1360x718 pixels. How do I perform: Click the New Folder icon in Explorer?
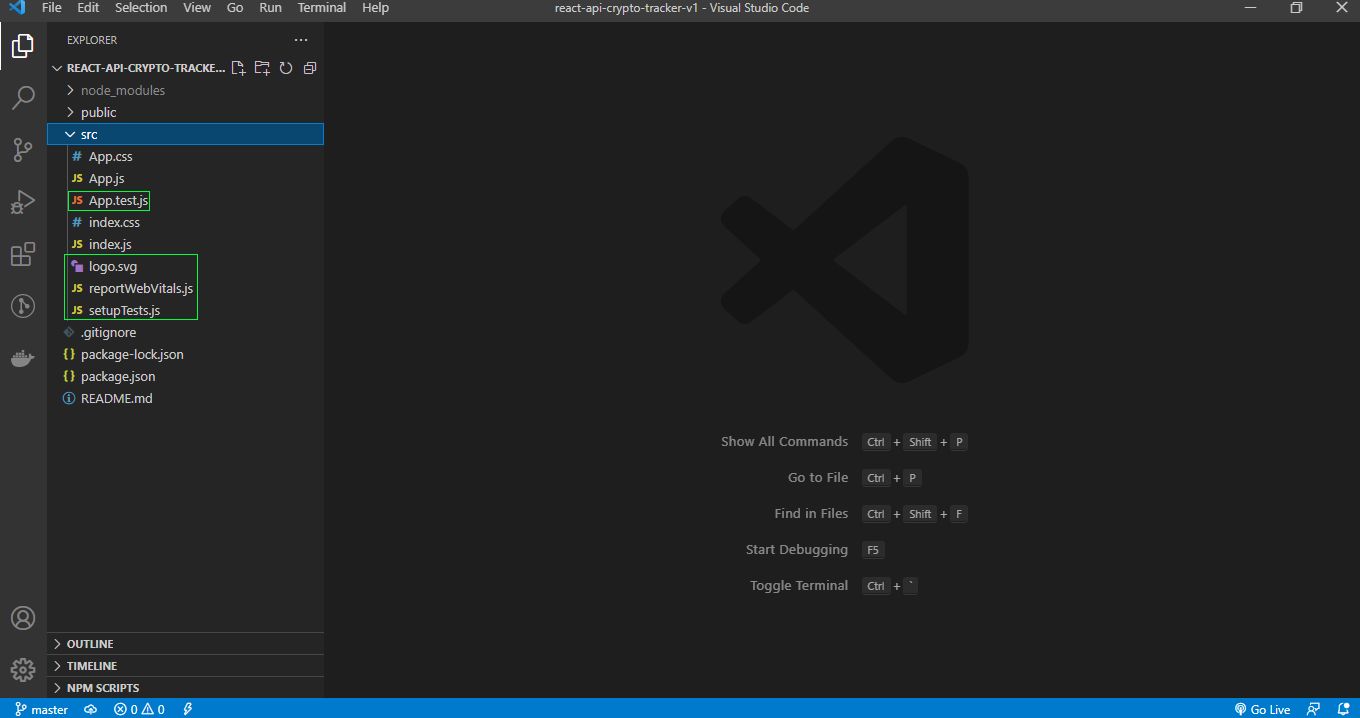click(262, 68)
